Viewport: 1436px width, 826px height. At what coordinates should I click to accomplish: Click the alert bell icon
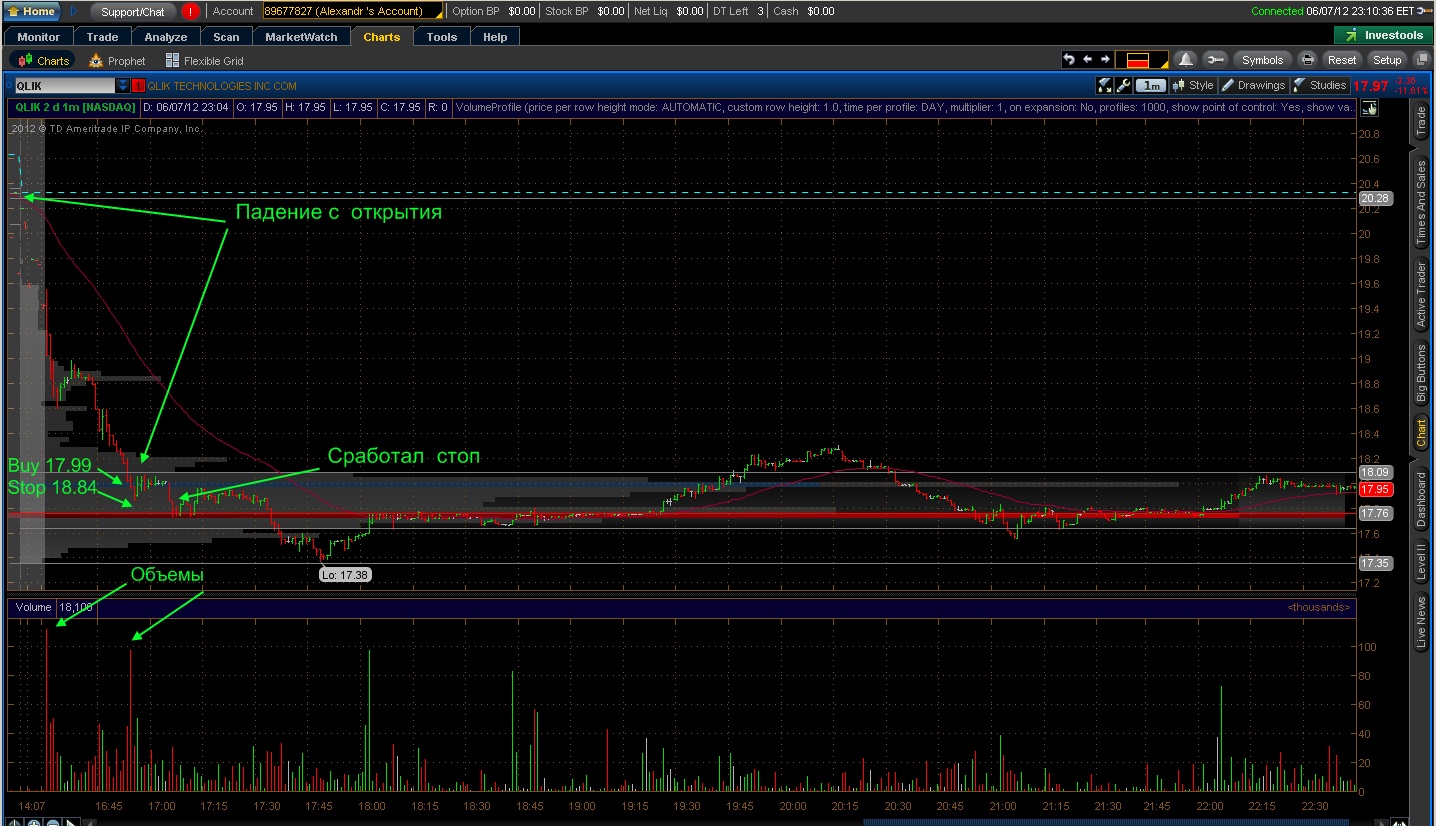(1185, 60)
